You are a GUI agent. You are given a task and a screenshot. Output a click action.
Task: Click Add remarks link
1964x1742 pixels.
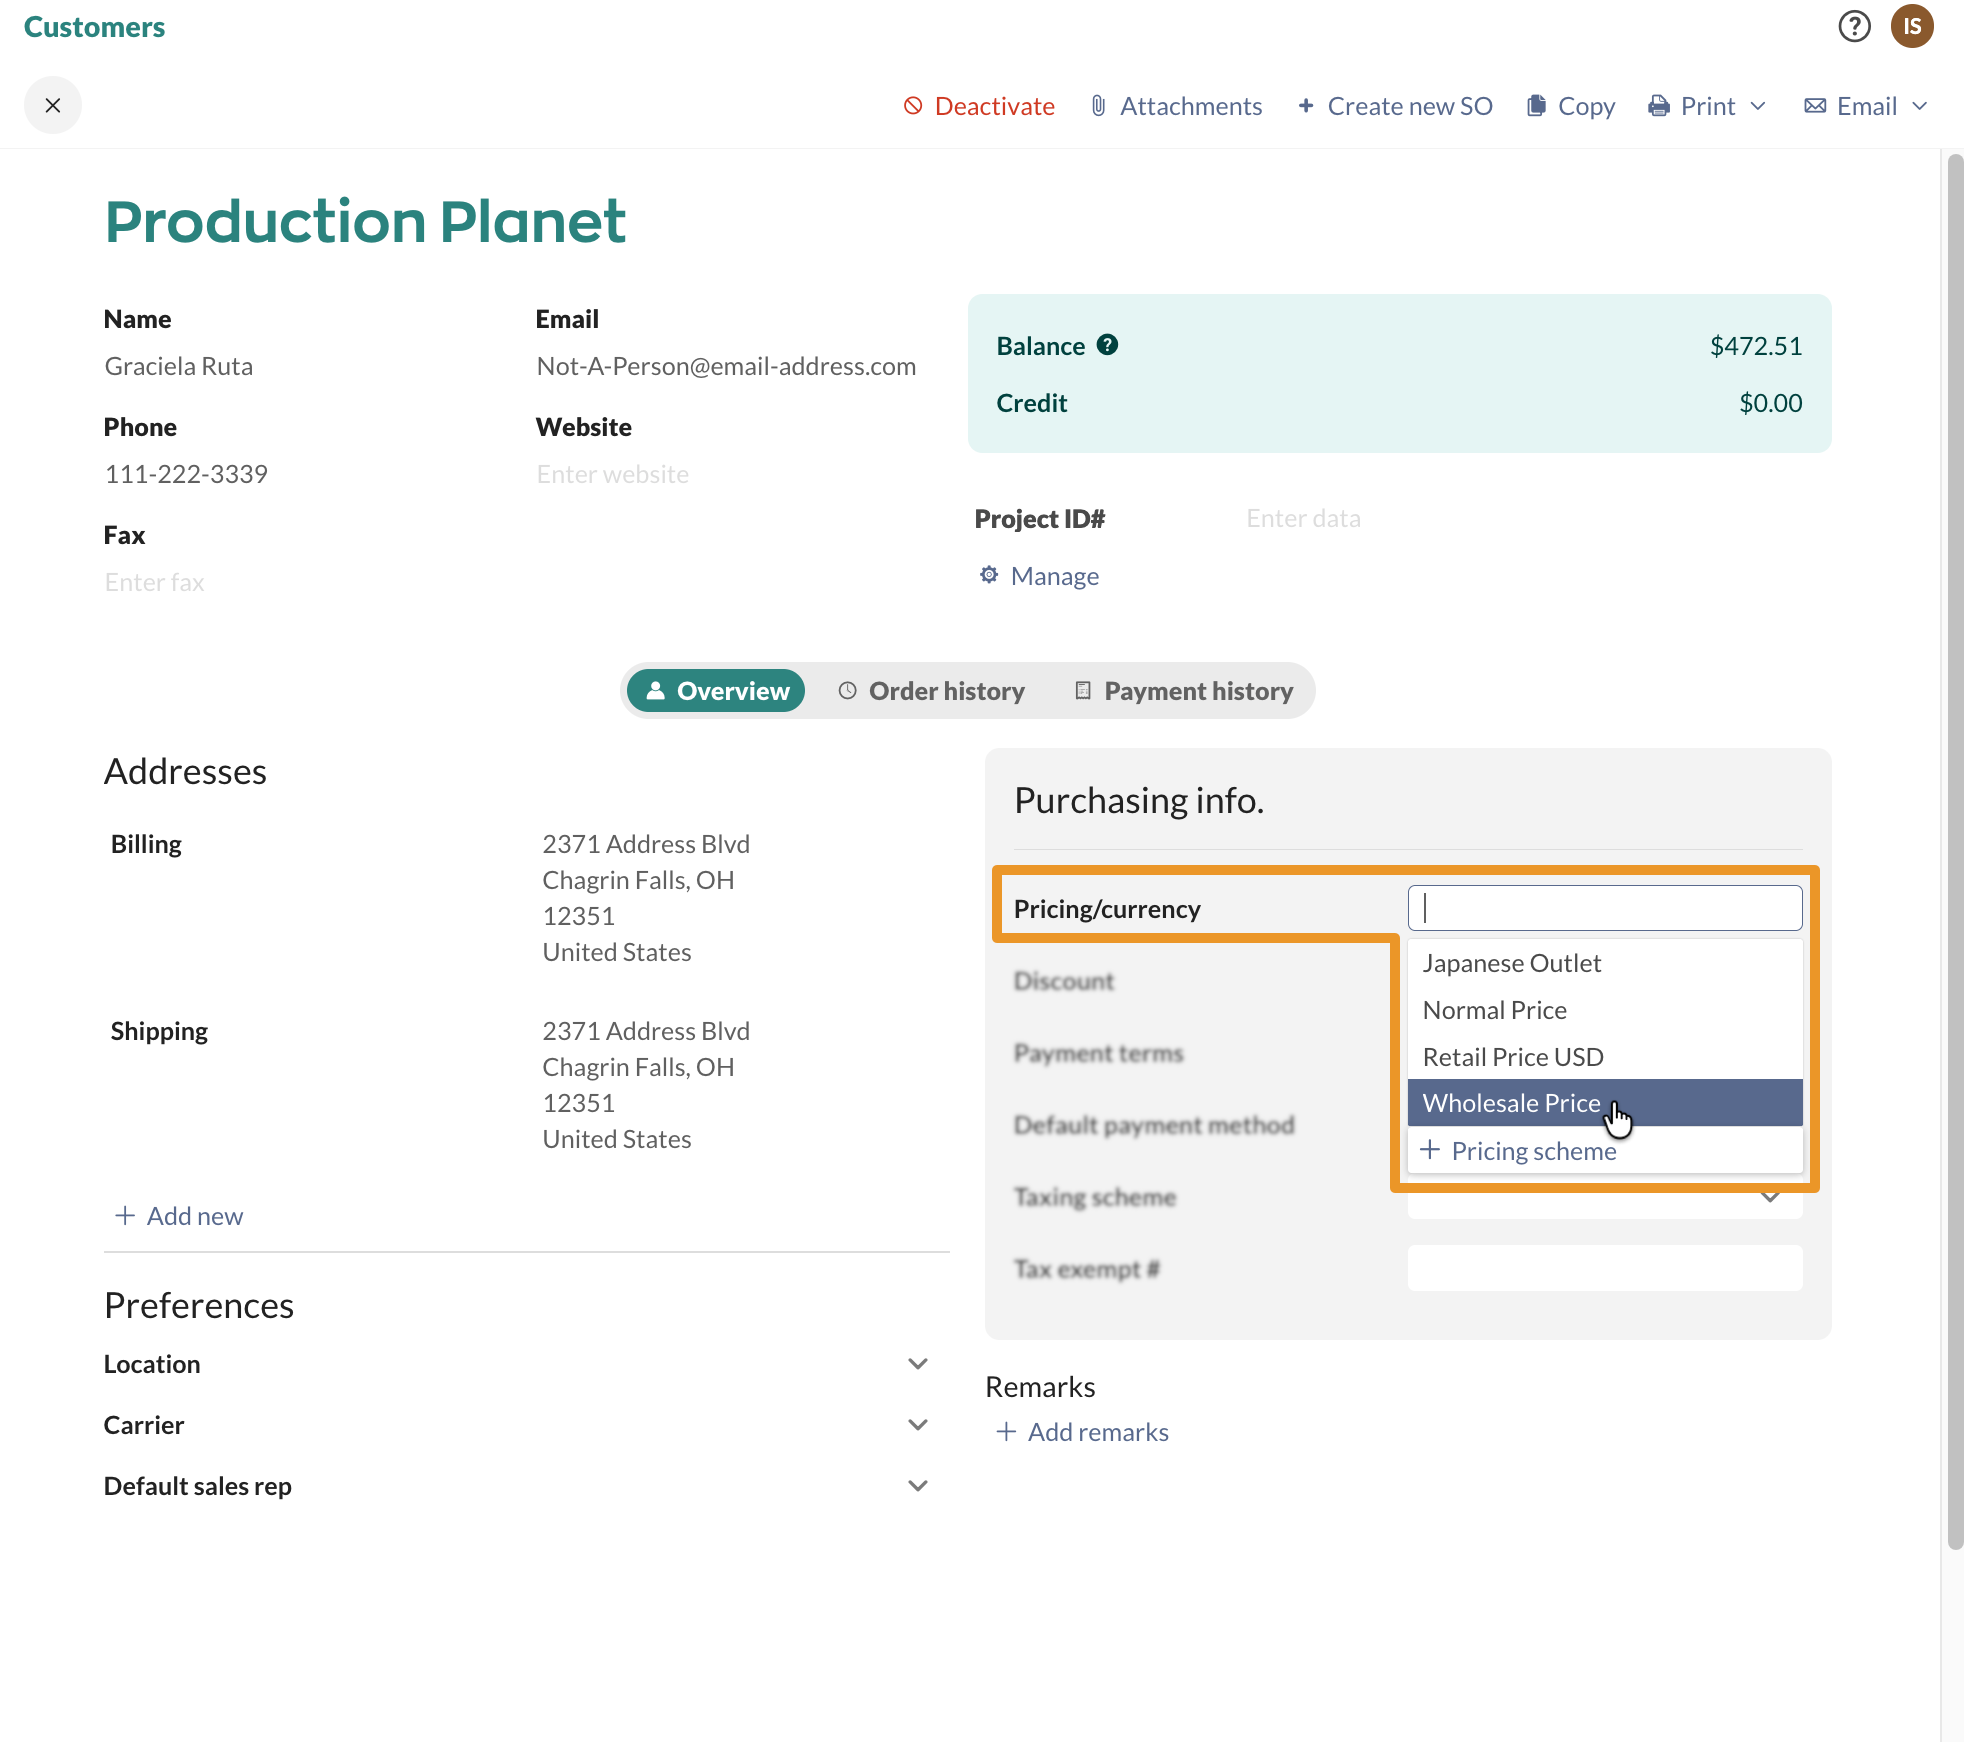[x=1083, y=1432]
